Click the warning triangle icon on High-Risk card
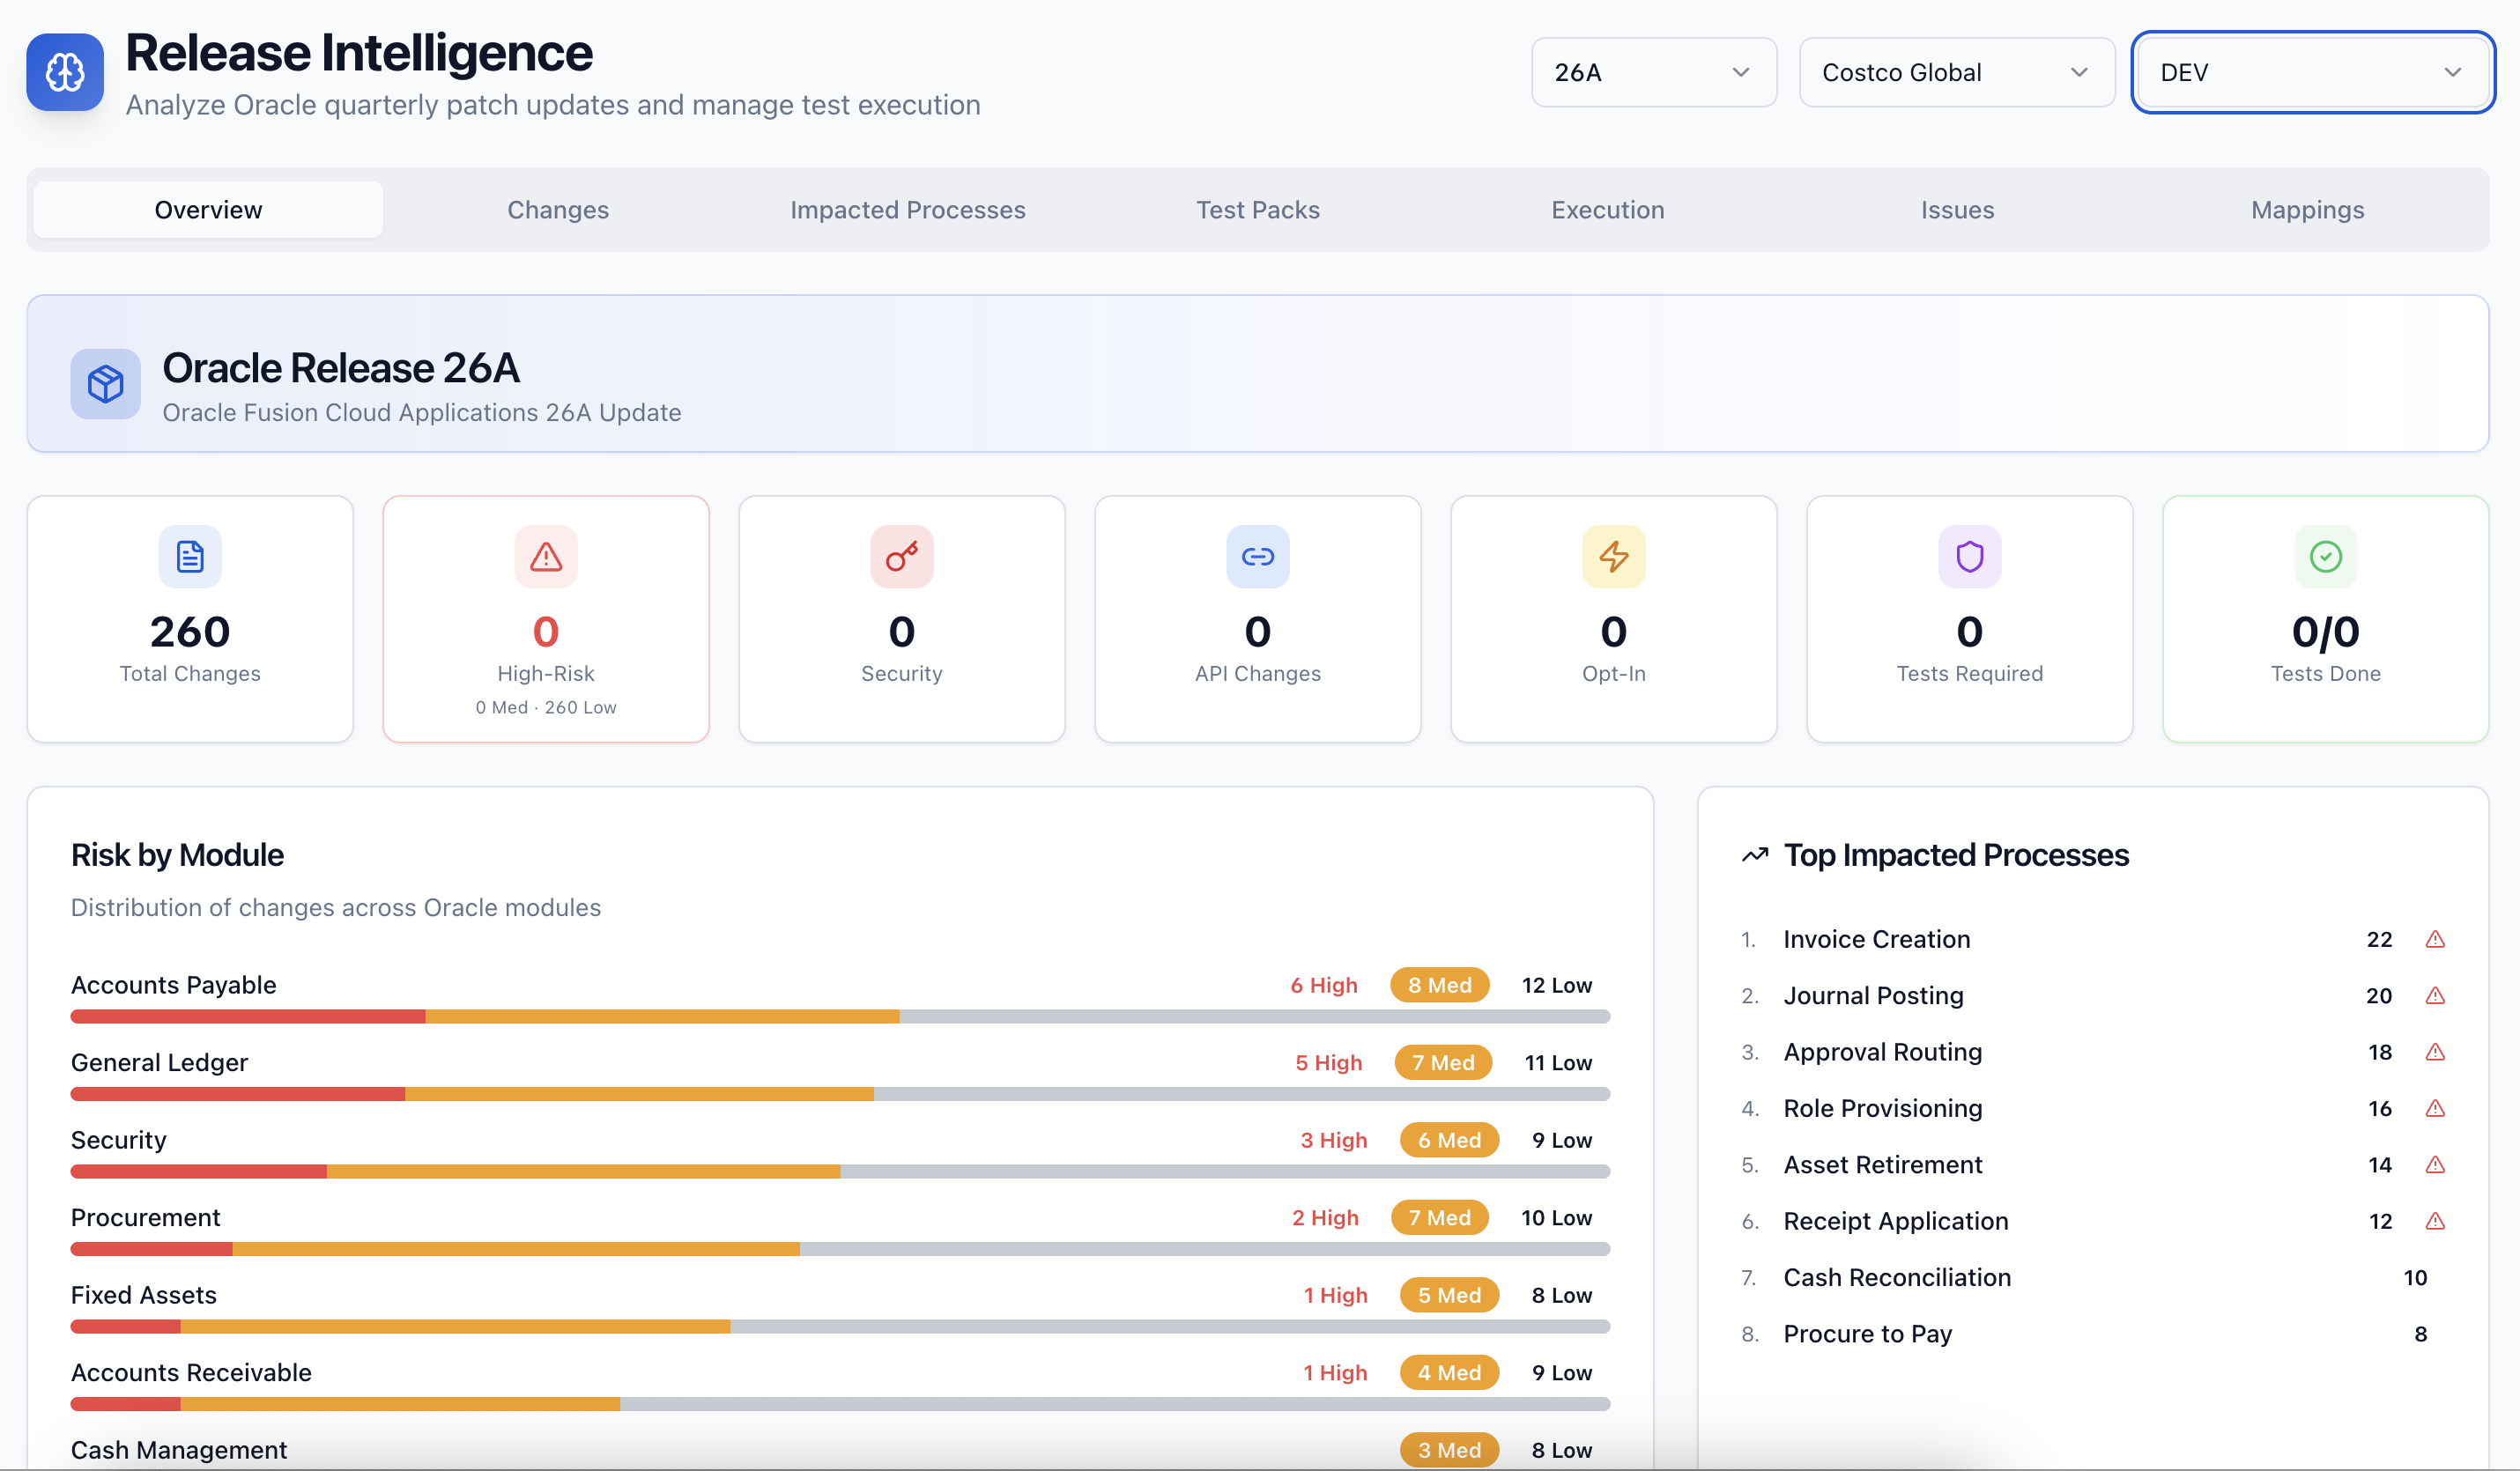Viewport: 2520px width, 1471px height. [545, 557]
